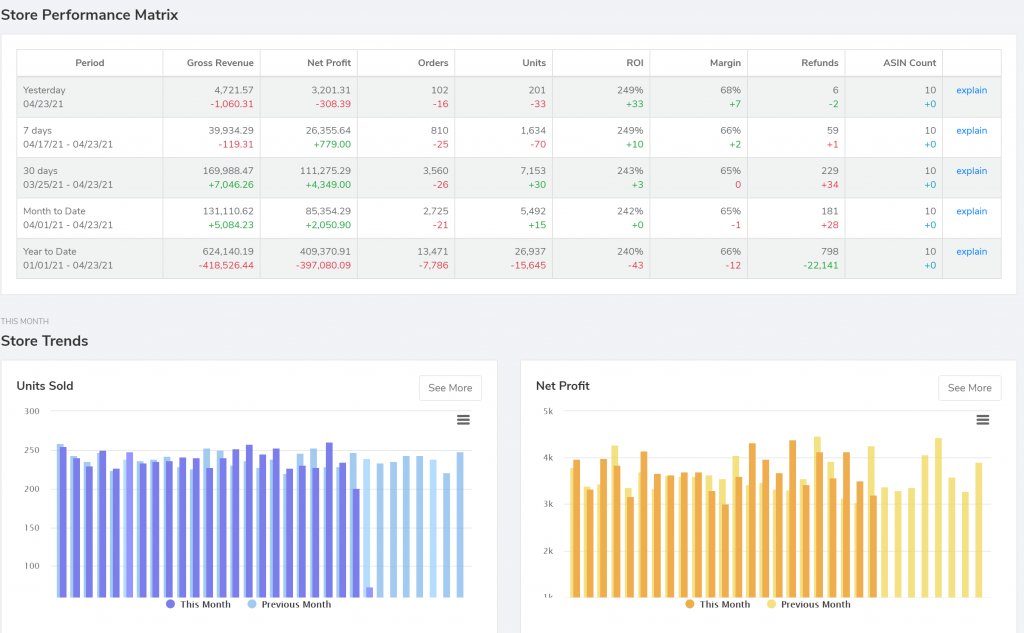Click gross revenue value 4,721.57
Viewport: 1024px width, 633px height.
[234, 90]
